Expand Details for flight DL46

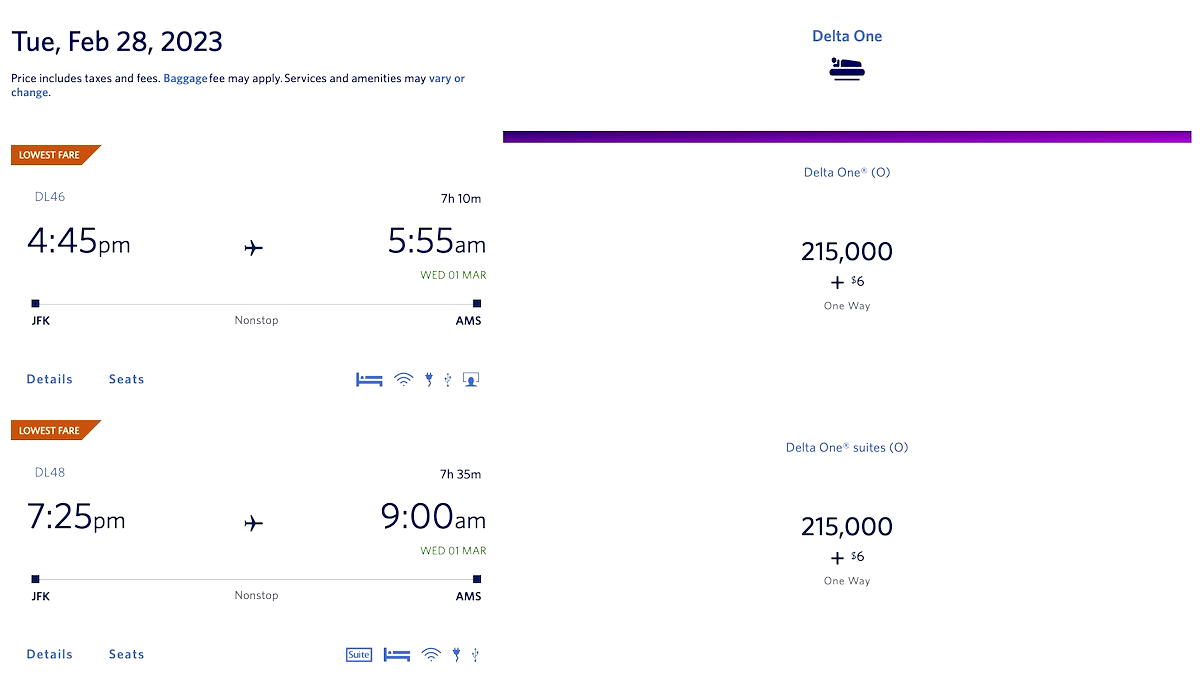(x=49, y=379)
